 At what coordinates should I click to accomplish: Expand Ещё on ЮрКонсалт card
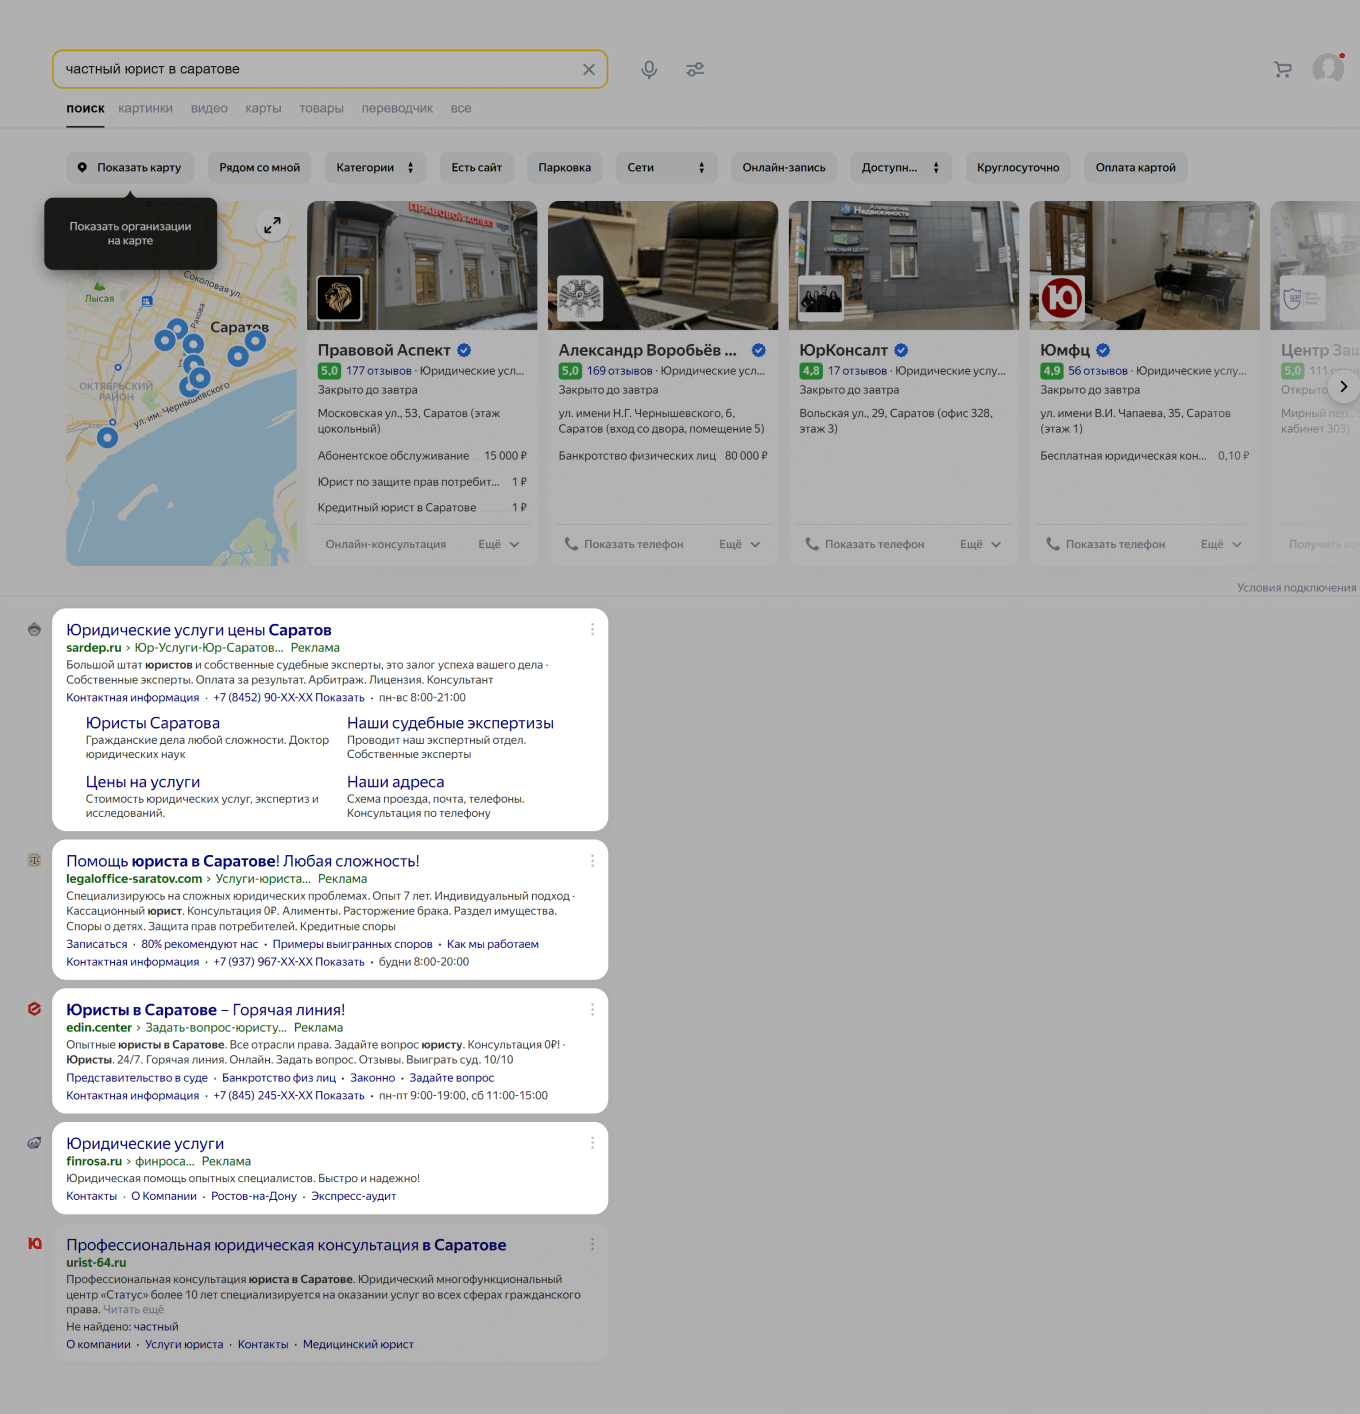[981, 544]
